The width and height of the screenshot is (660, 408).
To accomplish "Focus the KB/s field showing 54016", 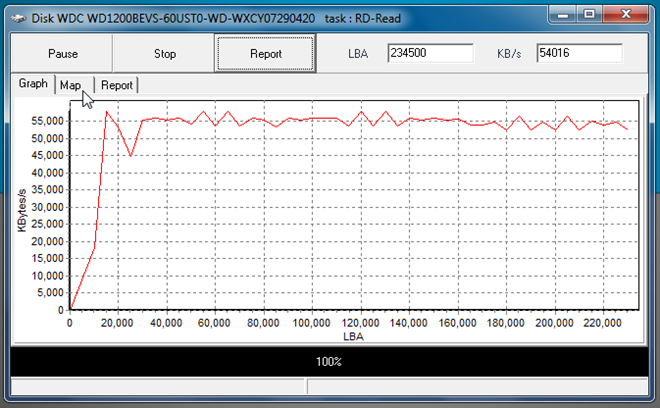I will [579, 53].
